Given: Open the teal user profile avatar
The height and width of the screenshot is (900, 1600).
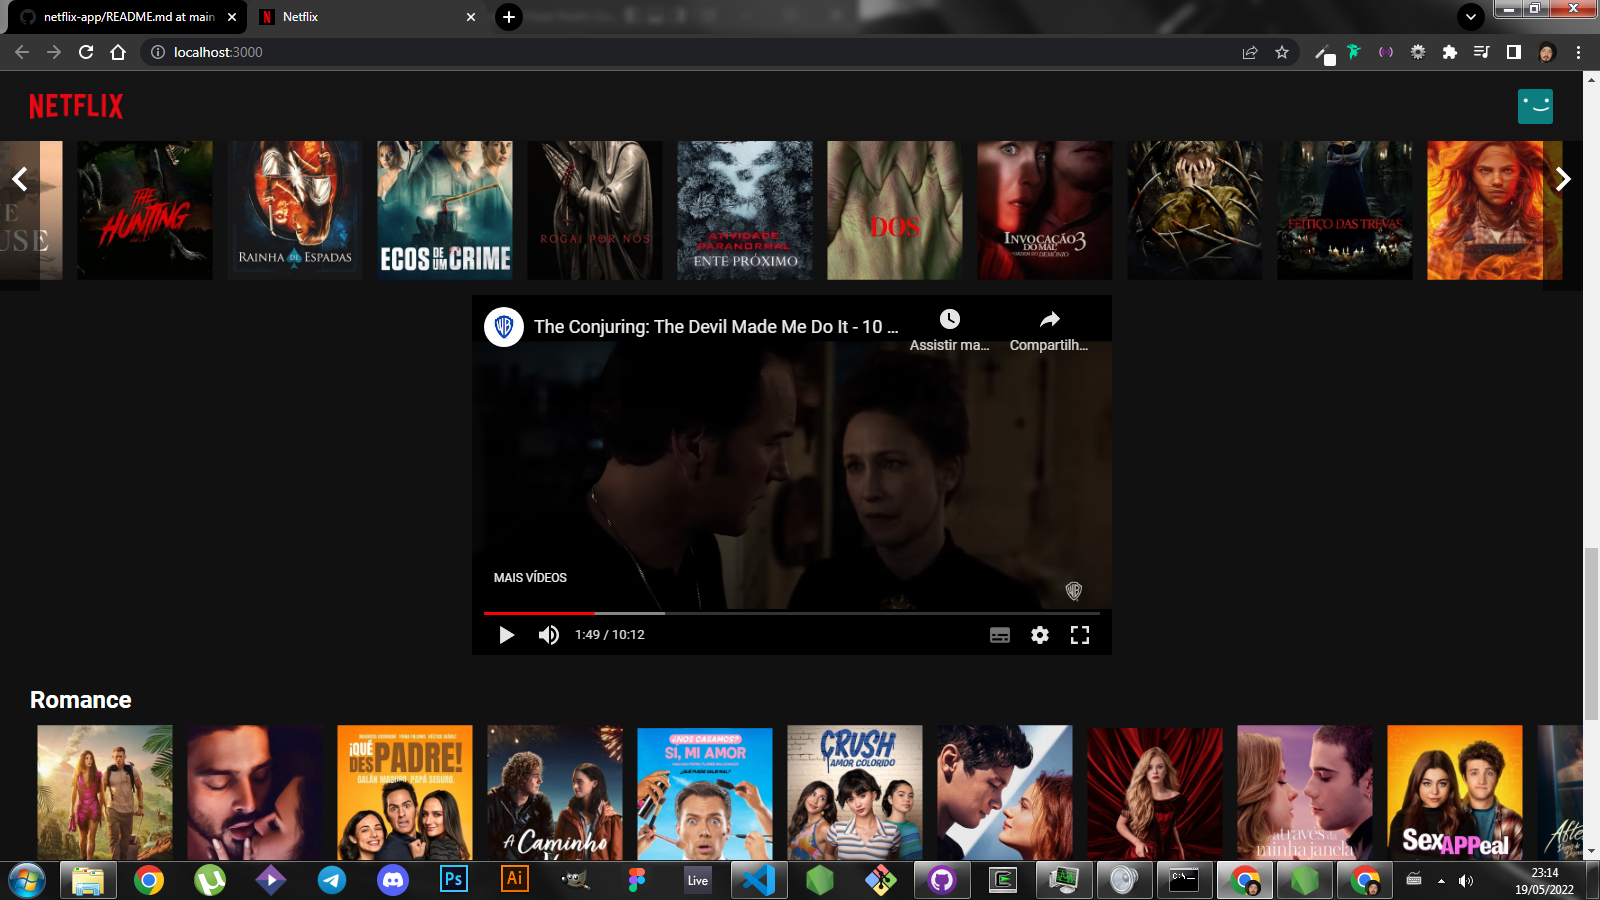Looking at the screenshot, I should click(1535, 106).
